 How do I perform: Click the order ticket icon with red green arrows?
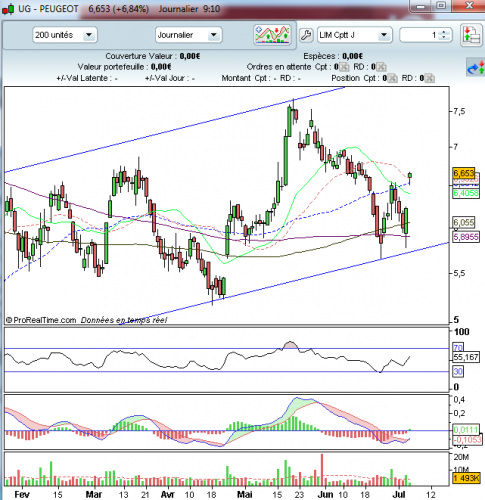[471, 35]
